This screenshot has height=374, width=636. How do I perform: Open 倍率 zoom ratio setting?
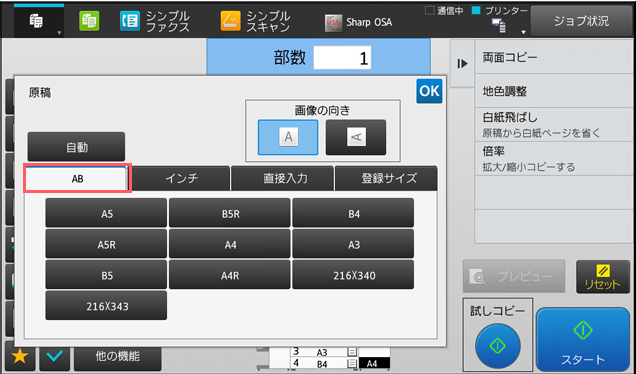point(554,159)
